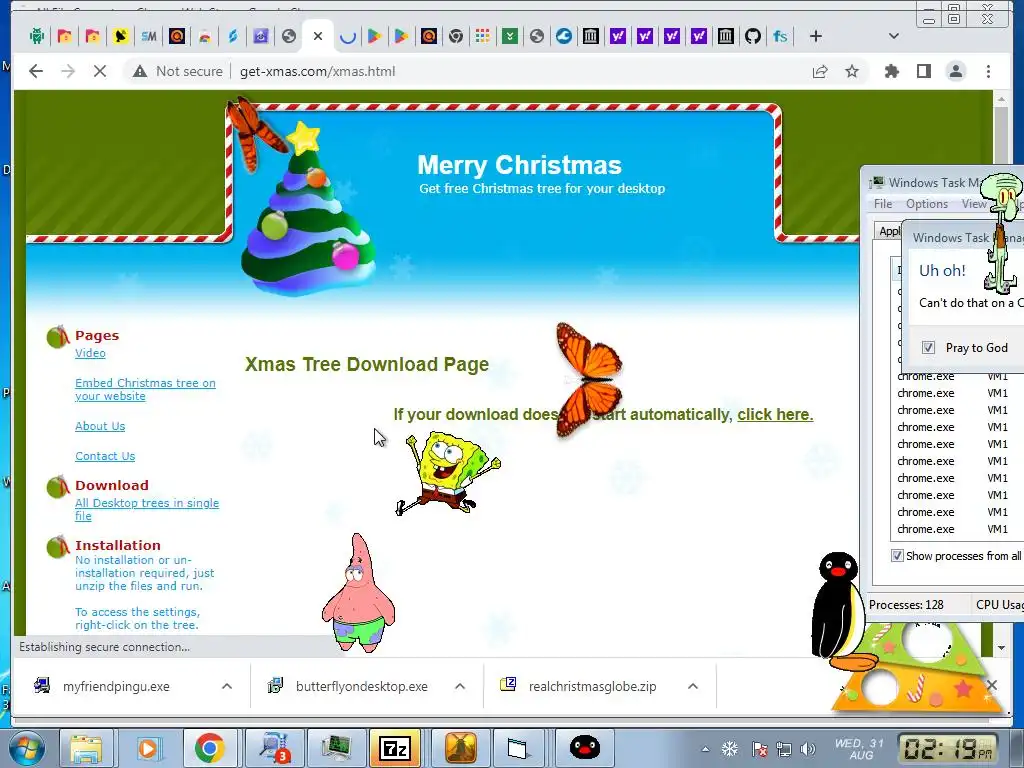This screenshot has width=1024, height=768.
Task: Toggle the Chrome side panel
Action: [923, 71]
